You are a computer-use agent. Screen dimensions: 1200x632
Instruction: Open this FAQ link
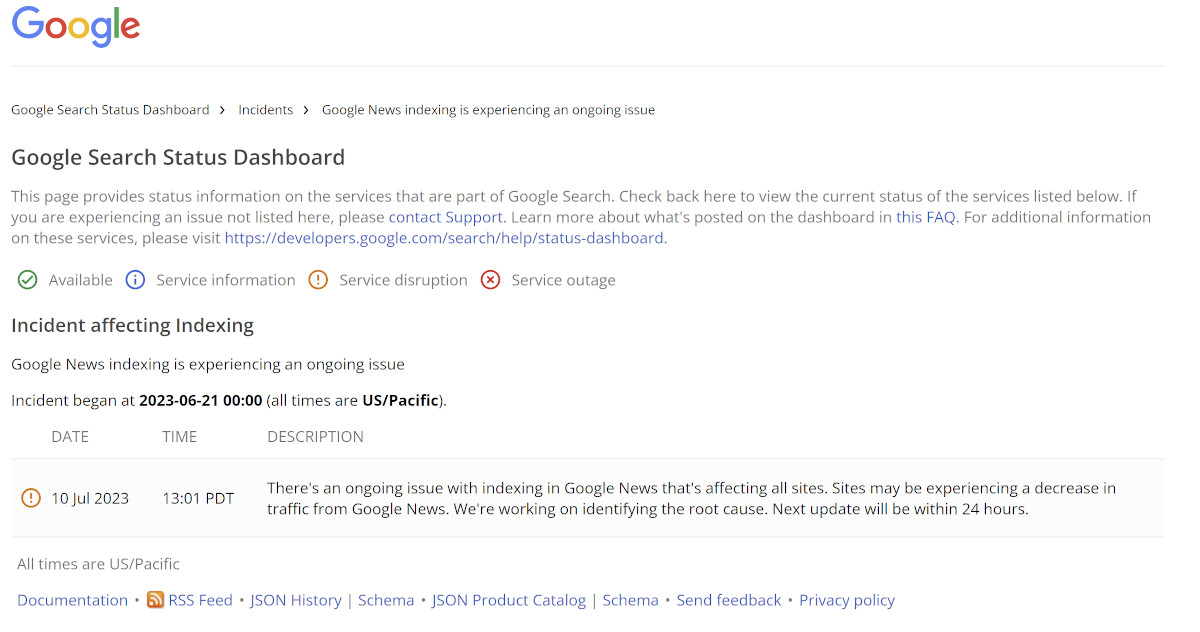[926, 216]
